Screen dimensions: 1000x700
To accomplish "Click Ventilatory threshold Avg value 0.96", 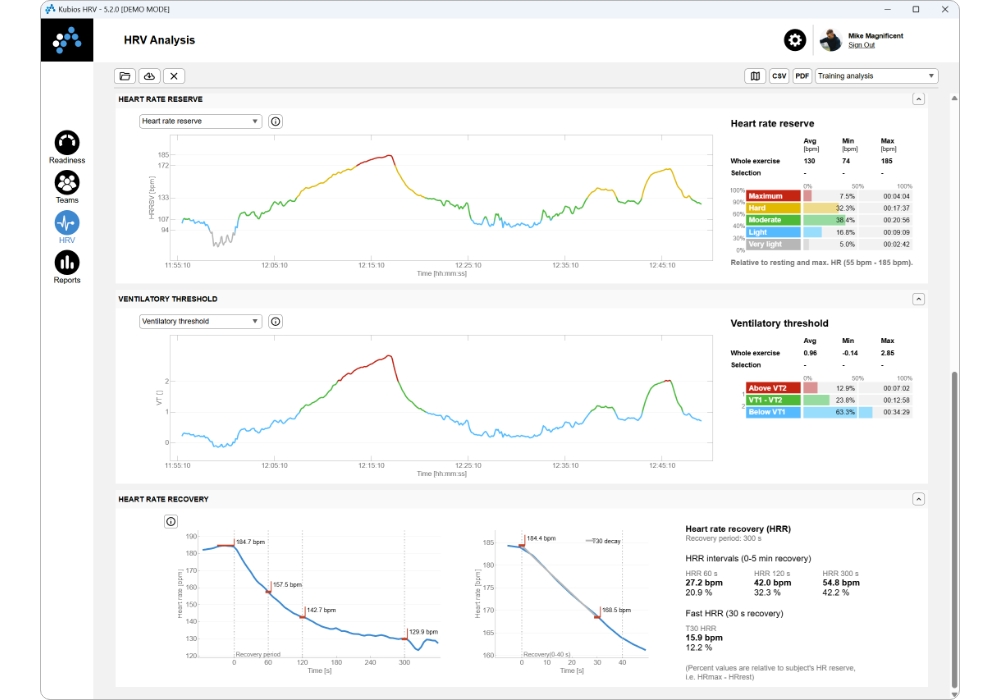I will pos(810,353).
